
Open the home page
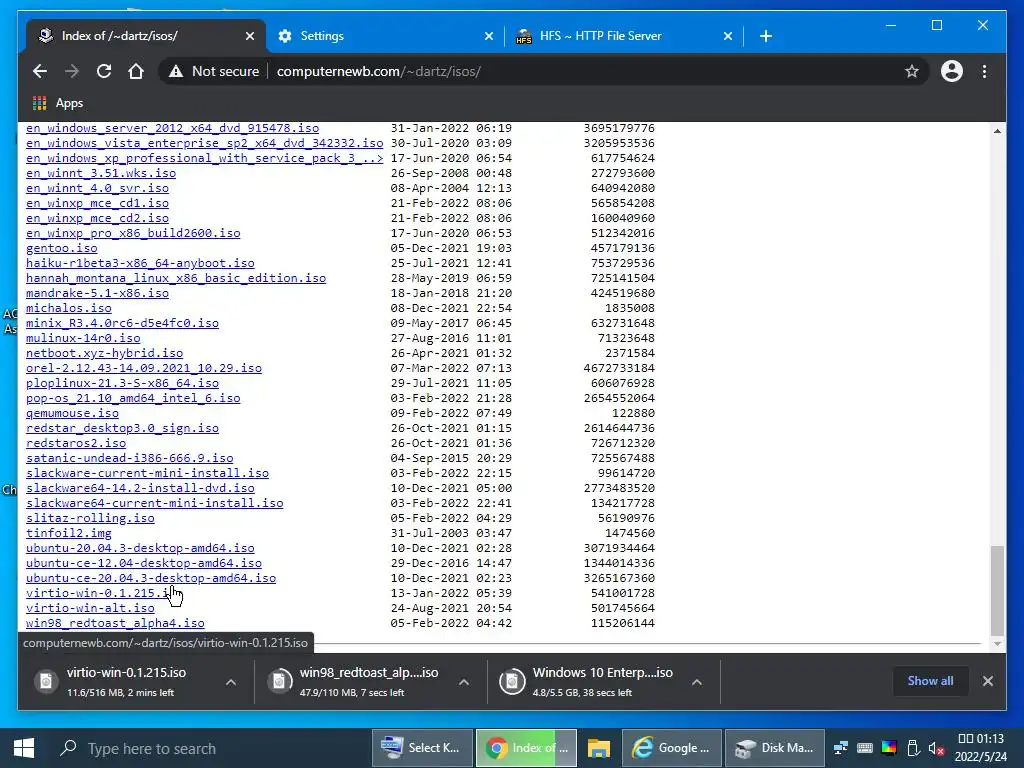coord(136,71)
